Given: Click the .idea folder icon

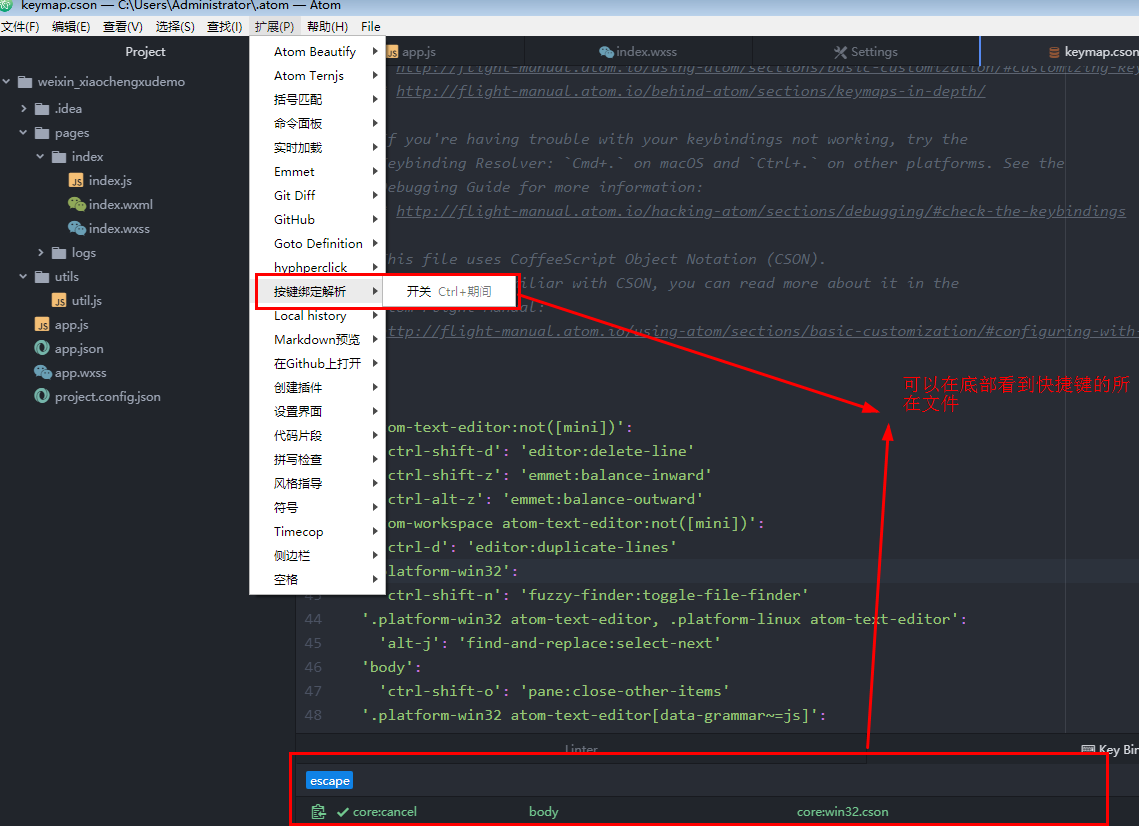Looking at the screenshot, I should click(x=42, y=108).
